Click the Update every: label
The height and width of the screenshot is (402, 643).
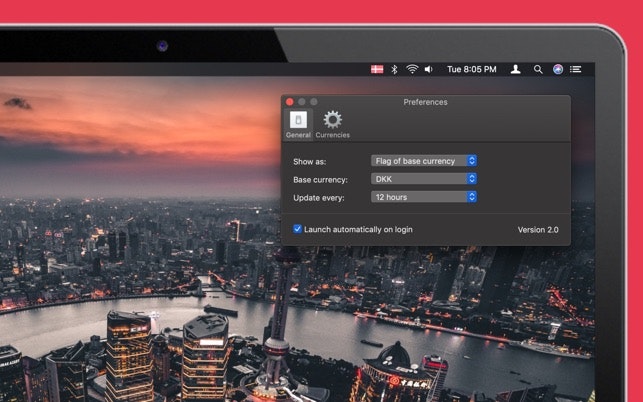[x=319, y=198]
